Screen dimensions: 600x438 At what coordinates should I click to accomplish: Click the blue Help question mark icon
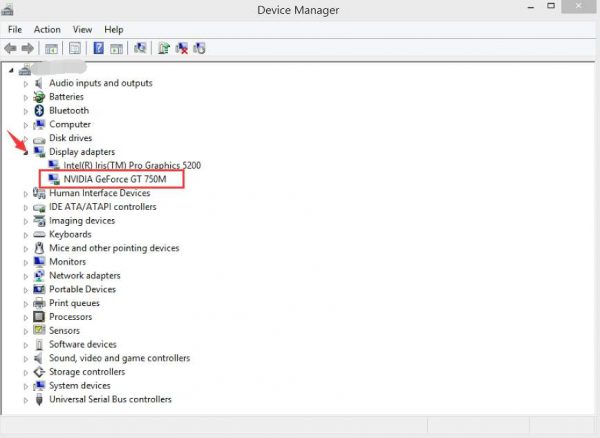(98, 48)
